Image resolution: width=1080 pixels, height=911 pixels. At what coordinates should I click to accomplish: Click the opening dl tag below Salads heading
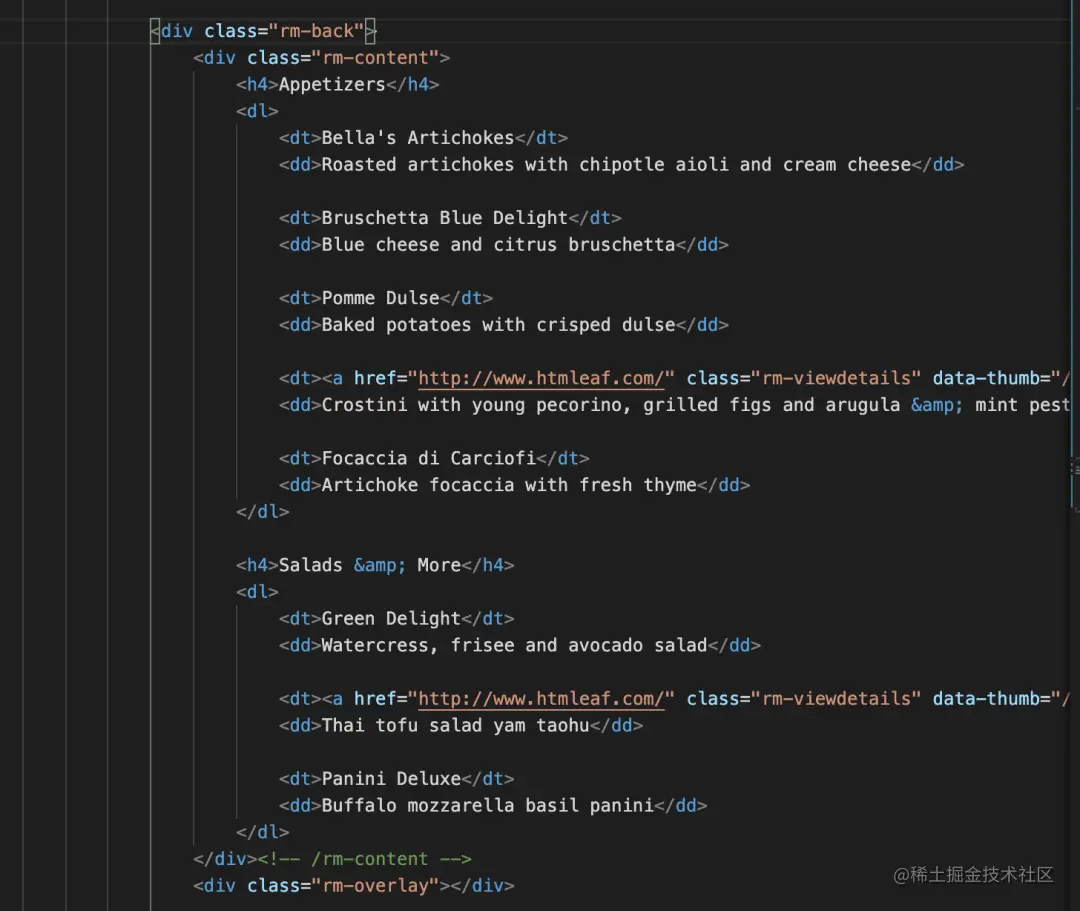pos(257,591)
